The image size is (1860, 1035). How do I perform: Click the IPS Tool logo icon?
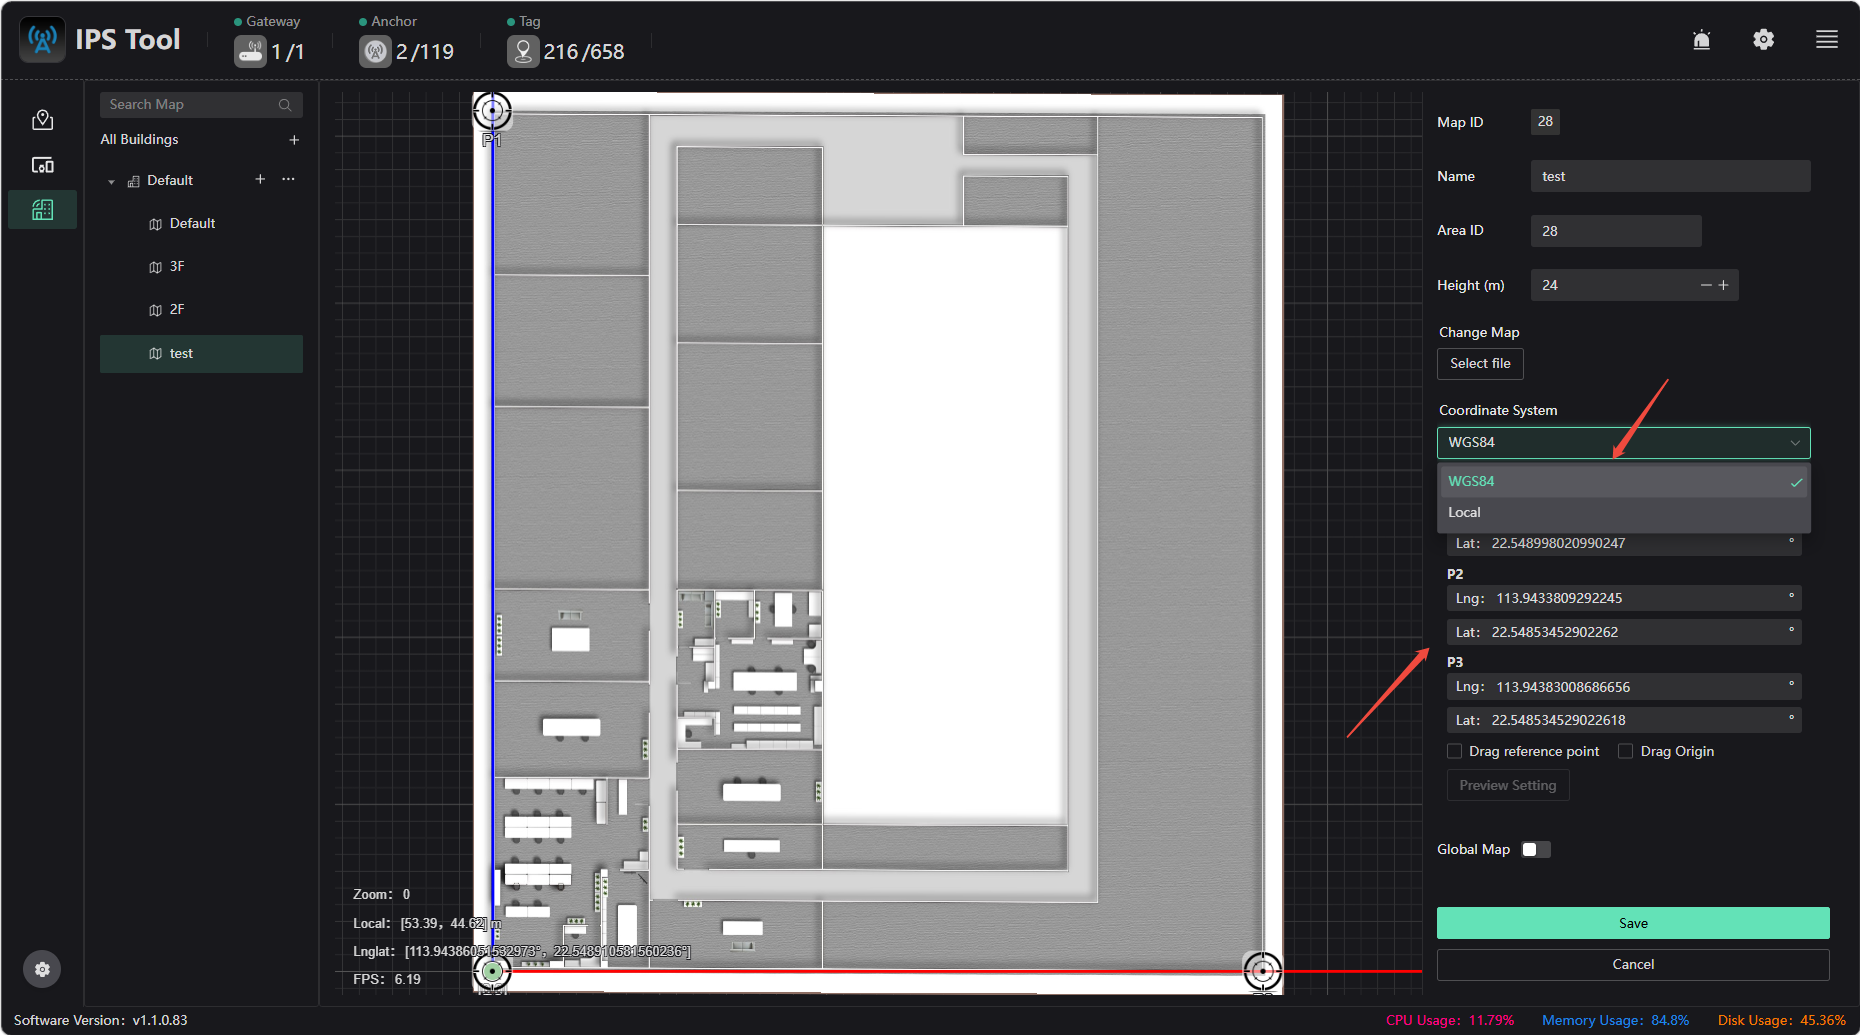(x=42, y=40)
